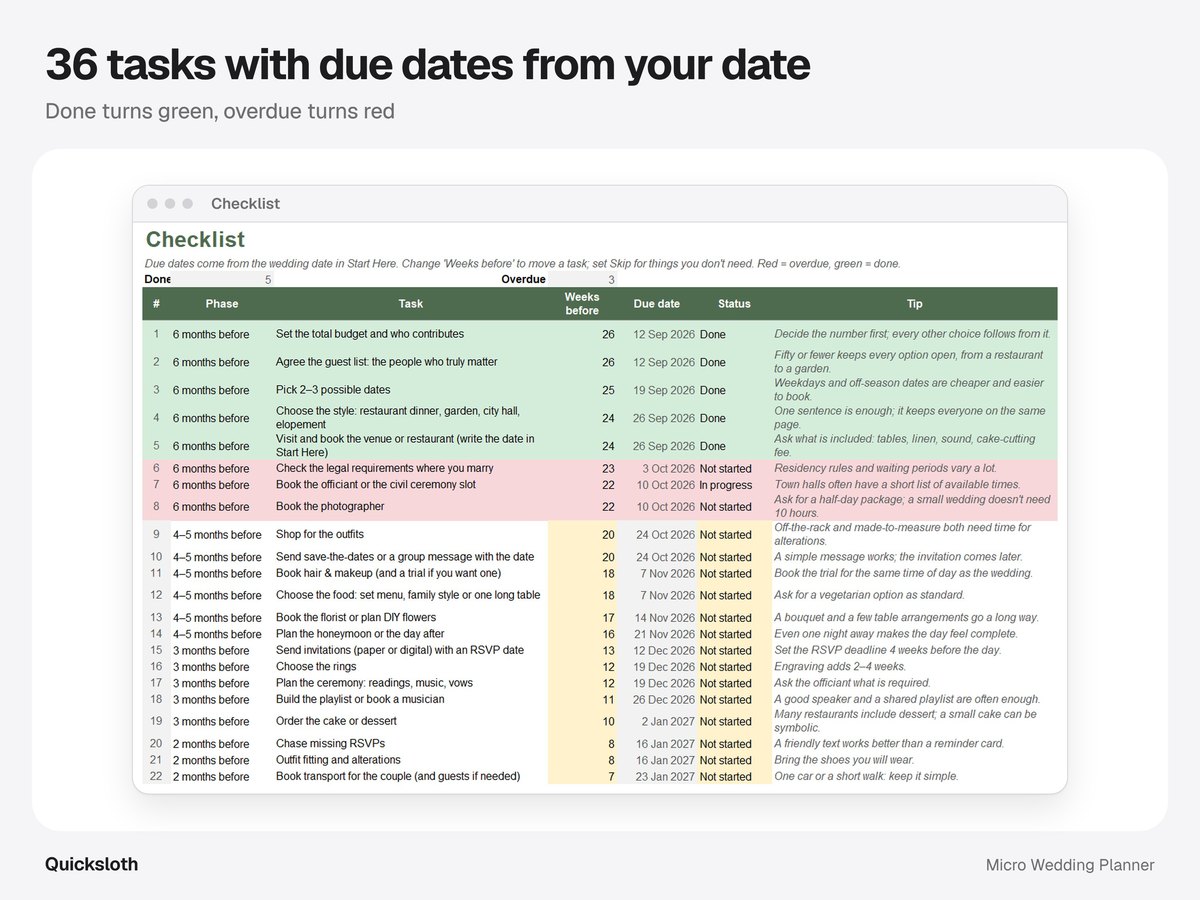Click the 'Micro Wedding Planner' footer label
The image size is (1200, 900).
[1070, 865]
